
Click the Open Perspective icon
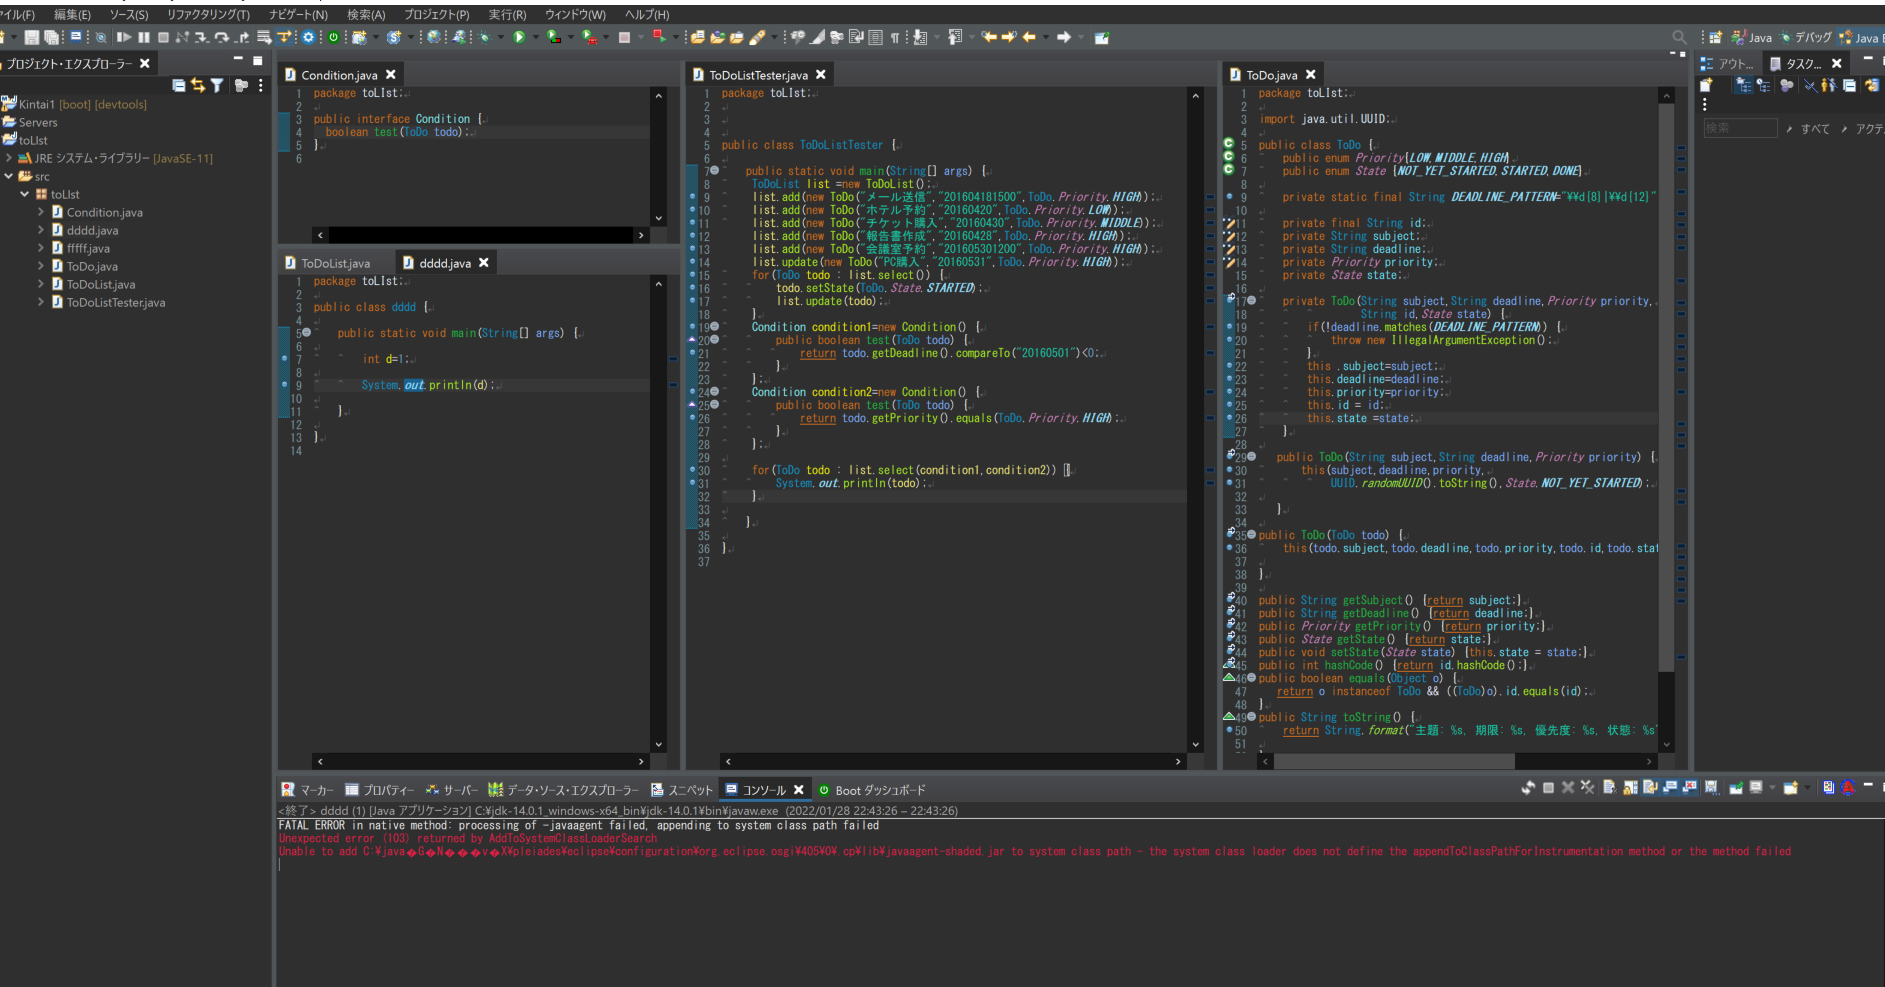click(x=1715, y=37)
